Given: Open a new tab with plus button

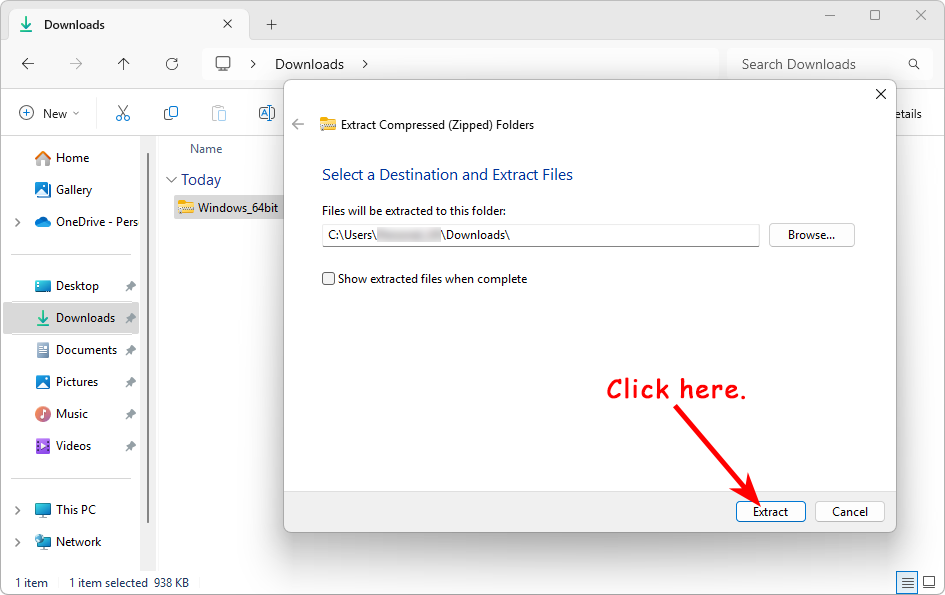Looking at the screenshot, I should (x=271, y=25).
